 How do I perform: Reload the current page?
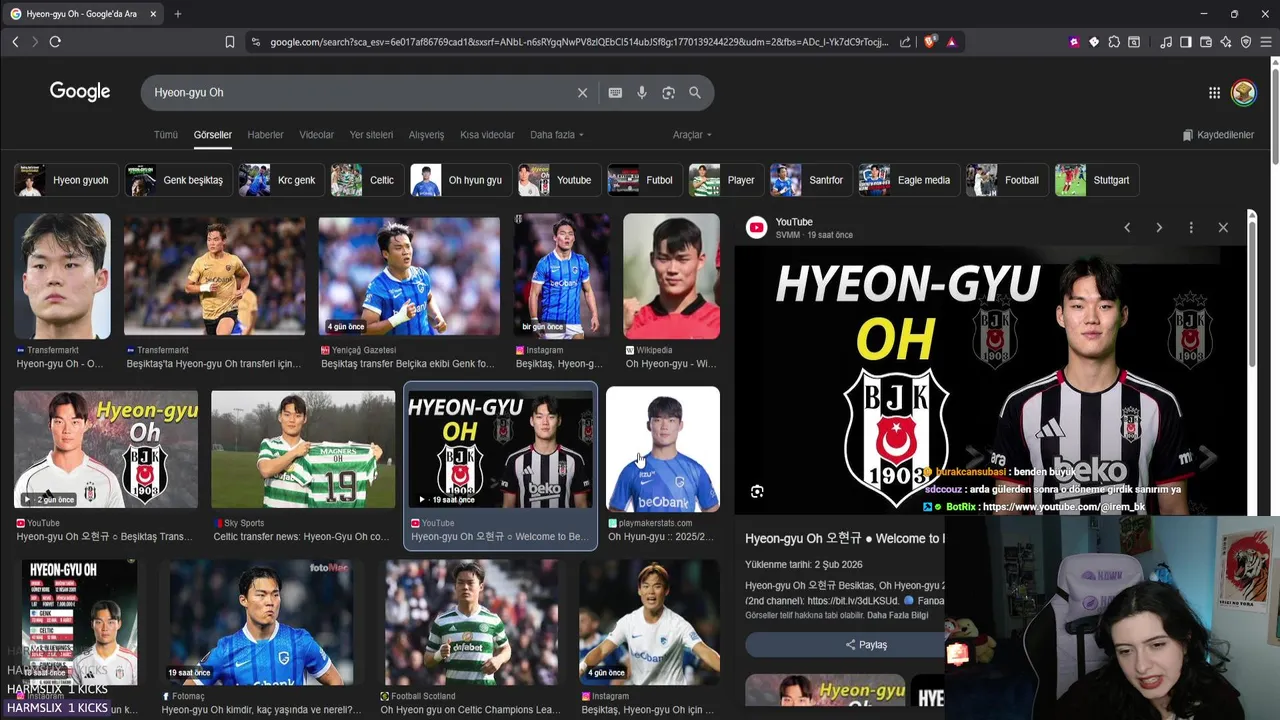click(55, 42)
